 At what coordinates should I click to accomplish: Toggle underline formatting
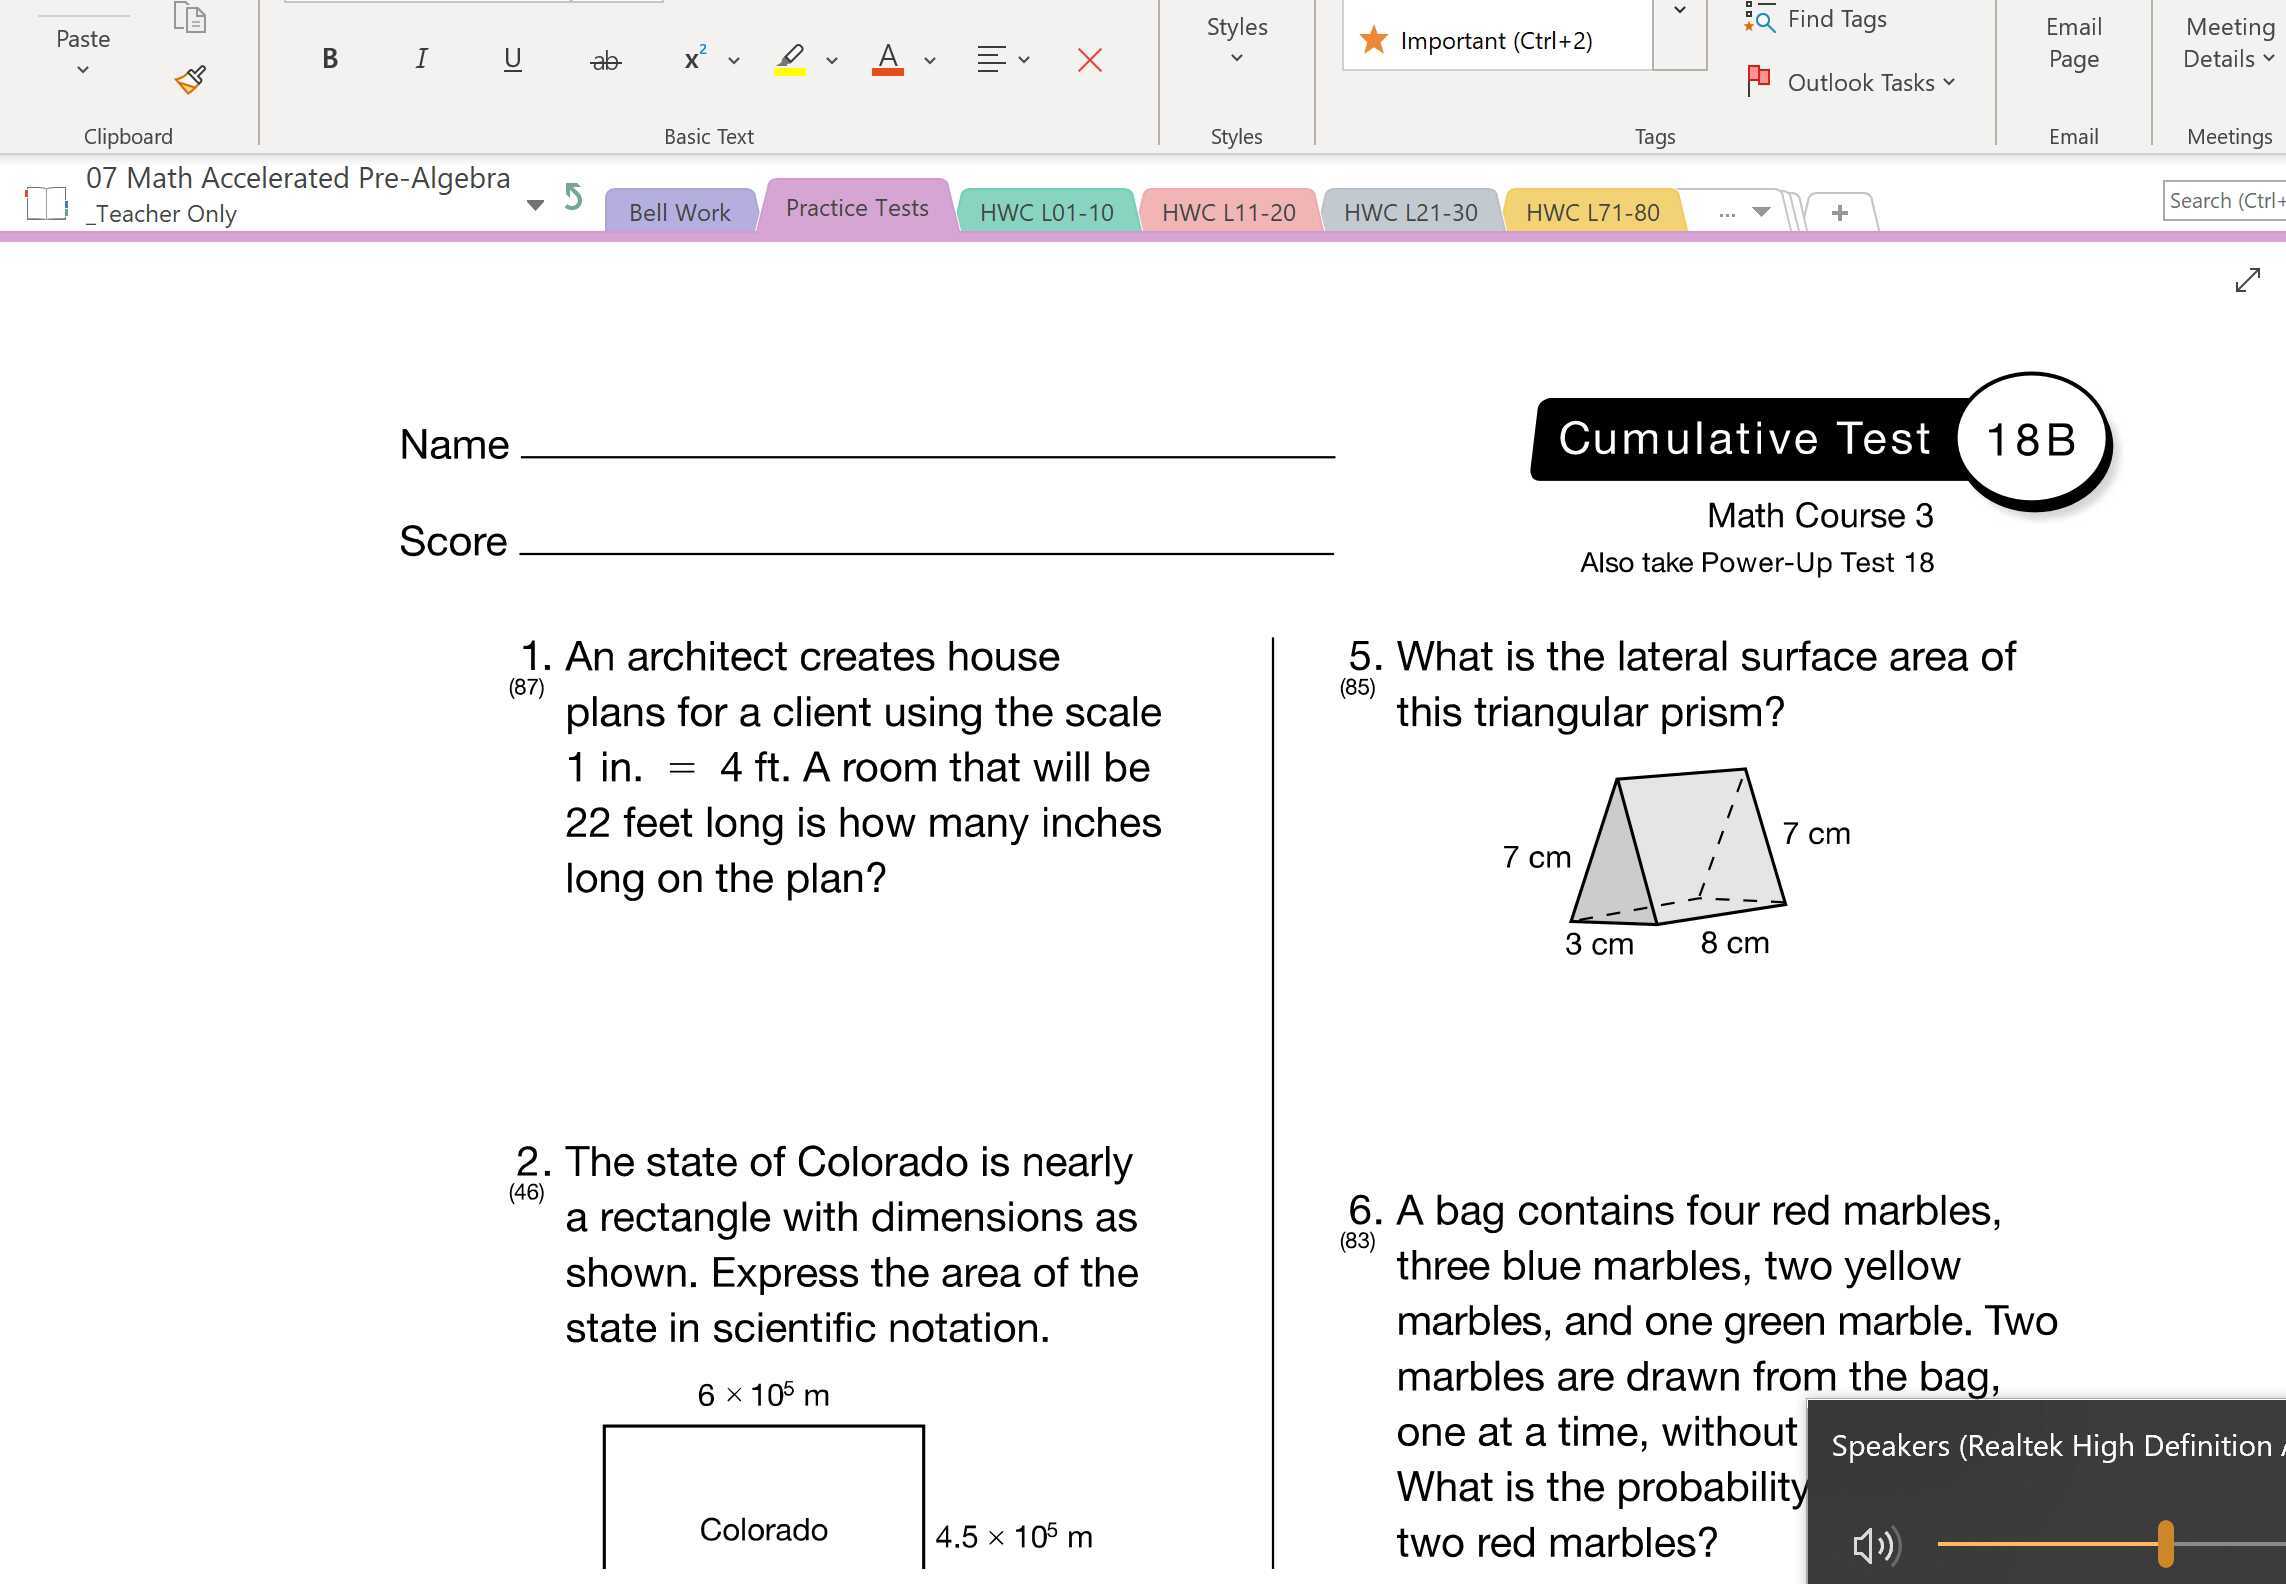[512, 59]
